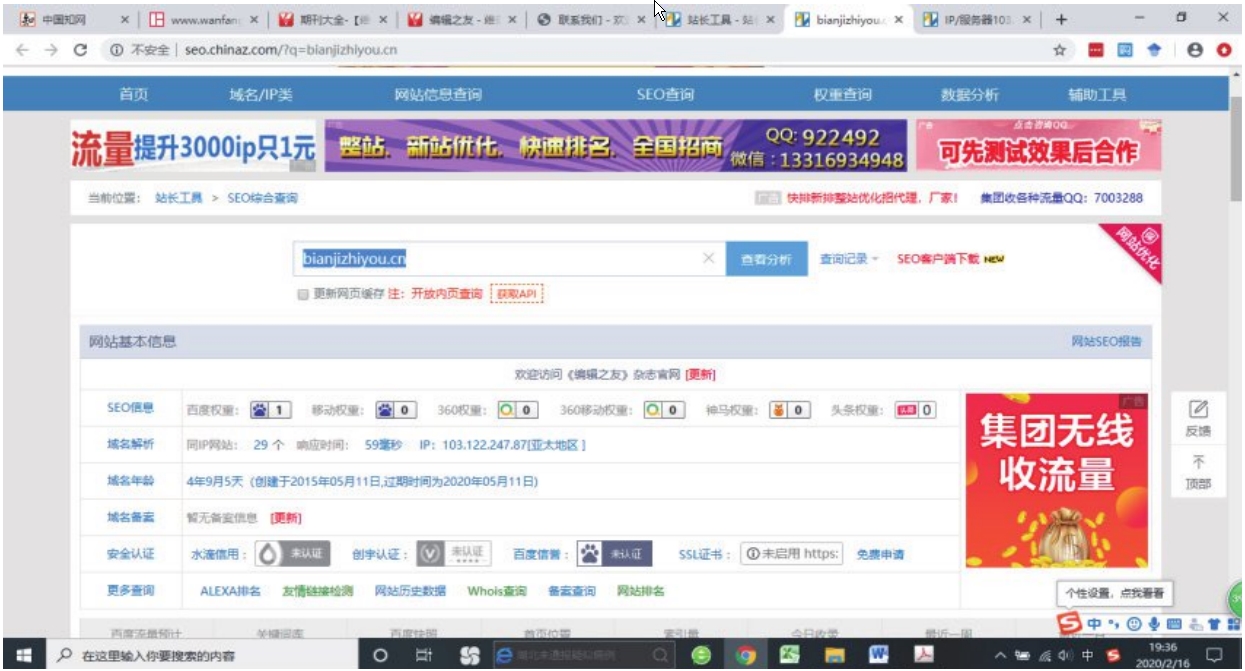
Task: Open the 网站历史数据 link
Action: [x=410, y=591]
